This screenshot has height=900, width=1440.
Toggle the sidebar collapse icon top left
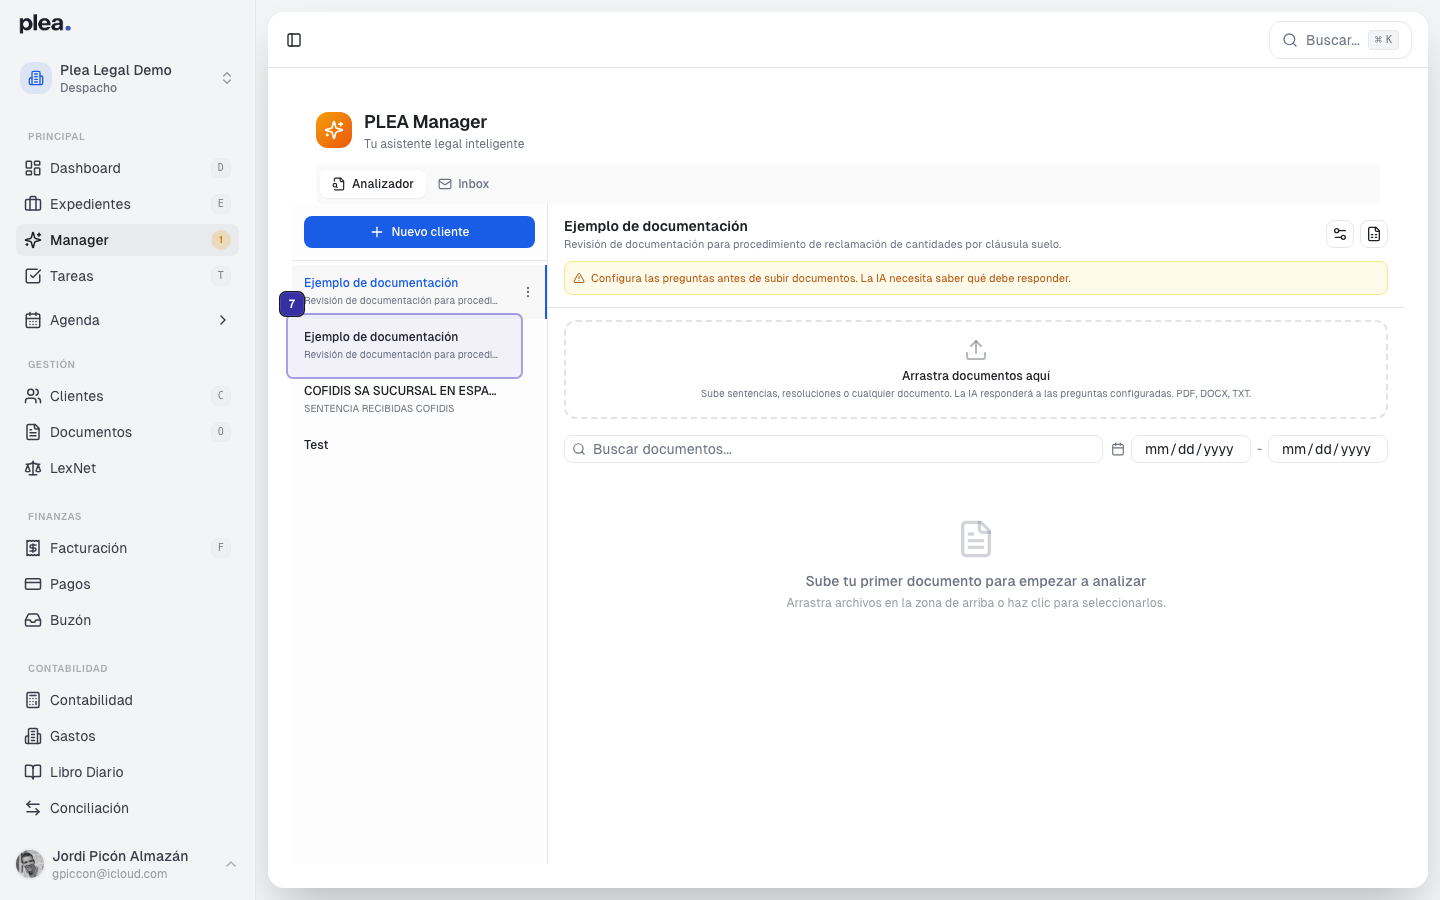click(294, 39)
